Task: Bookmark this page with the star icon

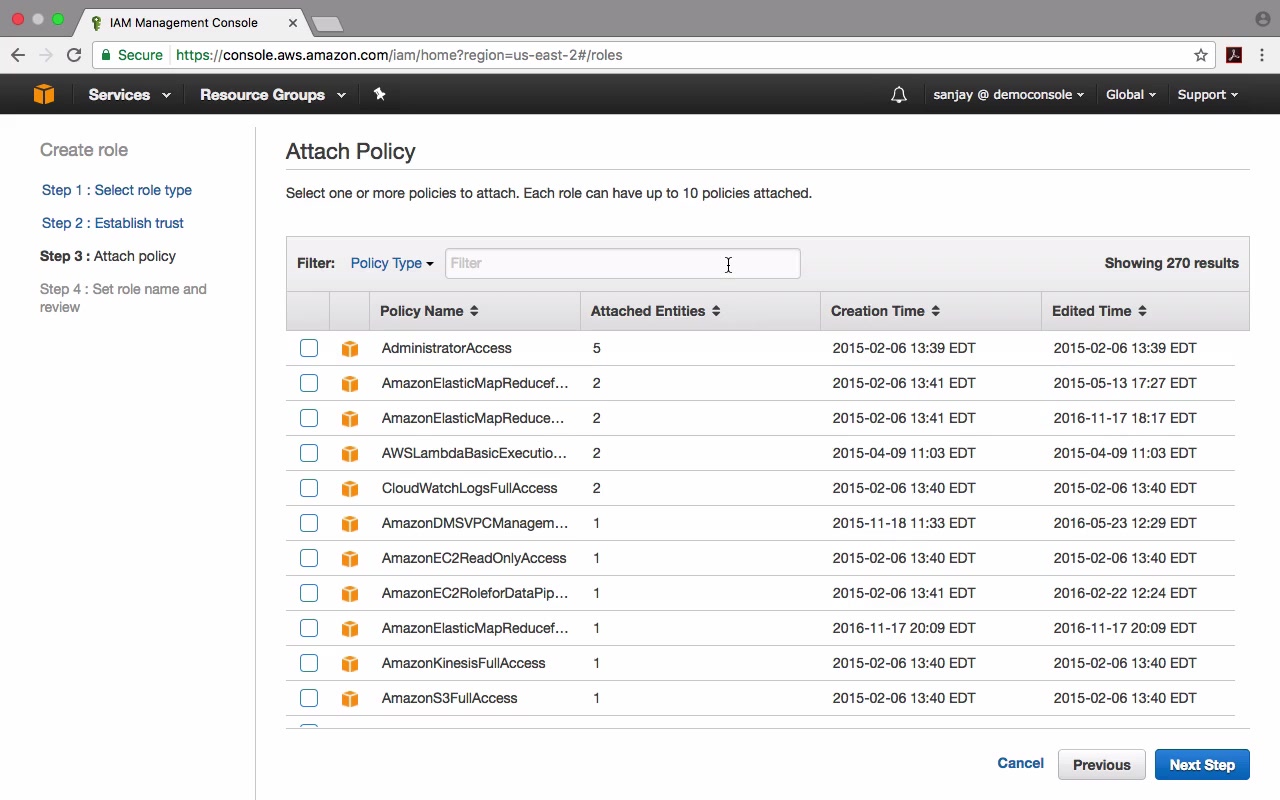Action: coord(1201,55)
